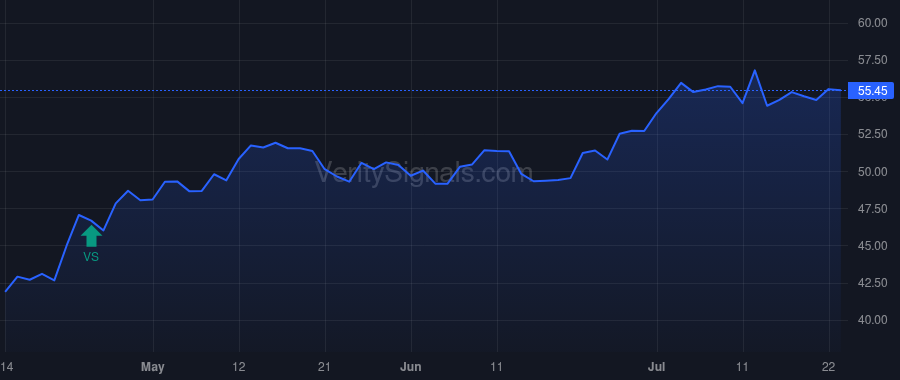
Task: Click the 42.50 price axis label
Action: [872, 283]
